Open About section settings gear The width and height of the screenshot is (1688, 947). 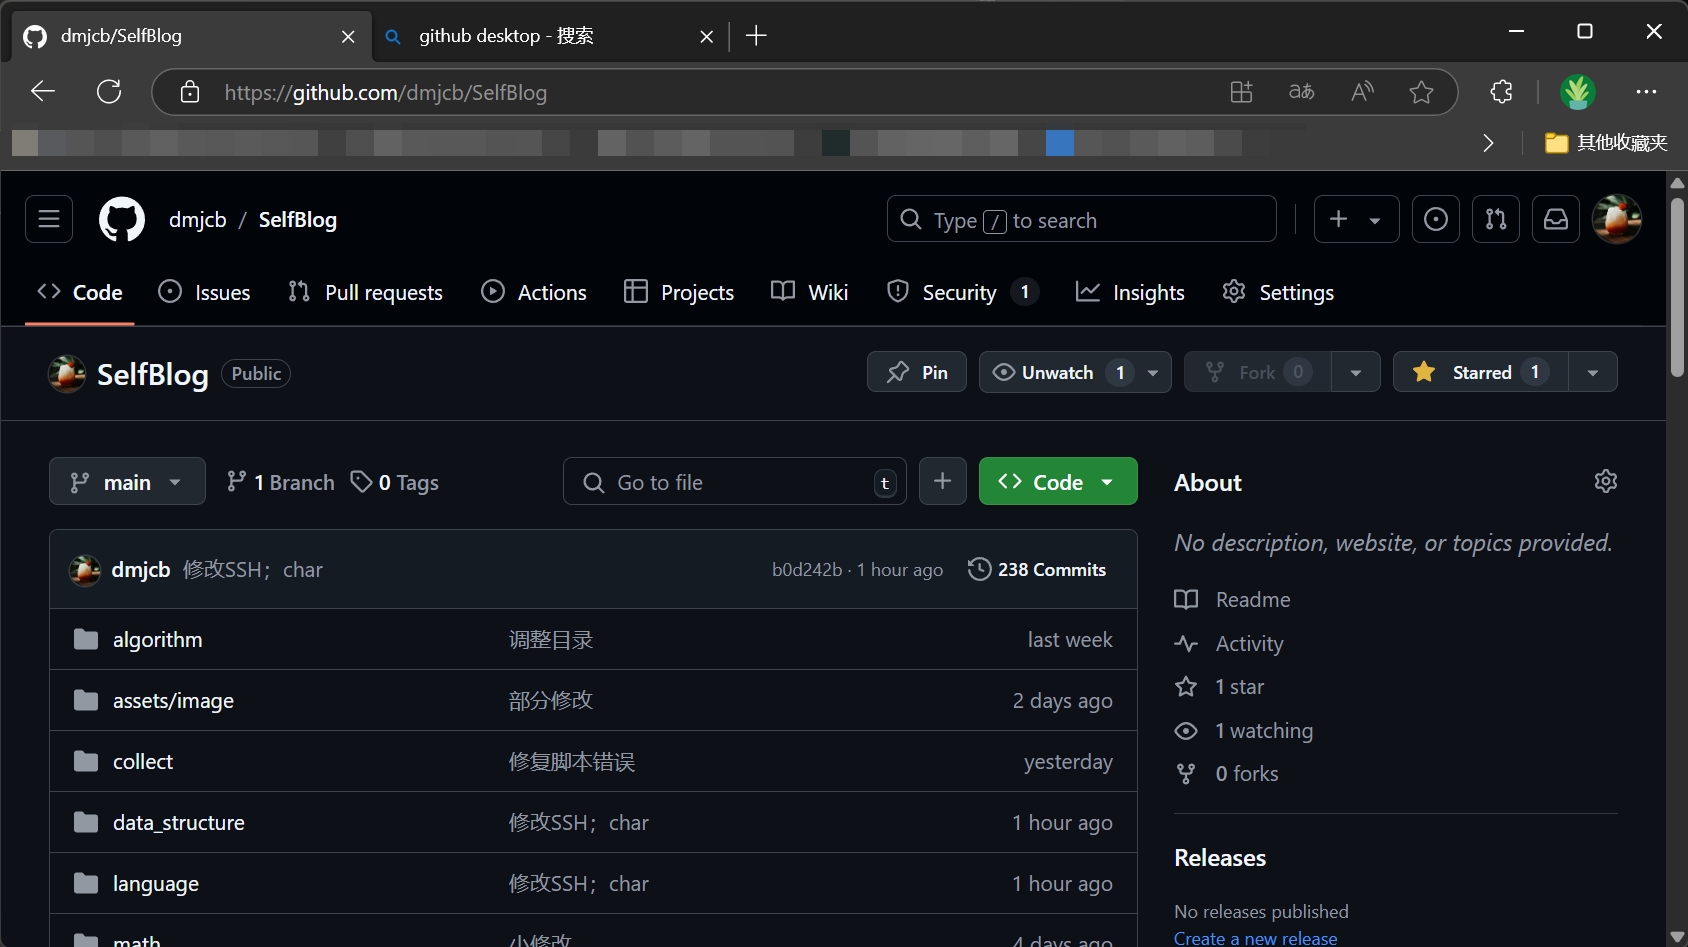pos(1605,481)
